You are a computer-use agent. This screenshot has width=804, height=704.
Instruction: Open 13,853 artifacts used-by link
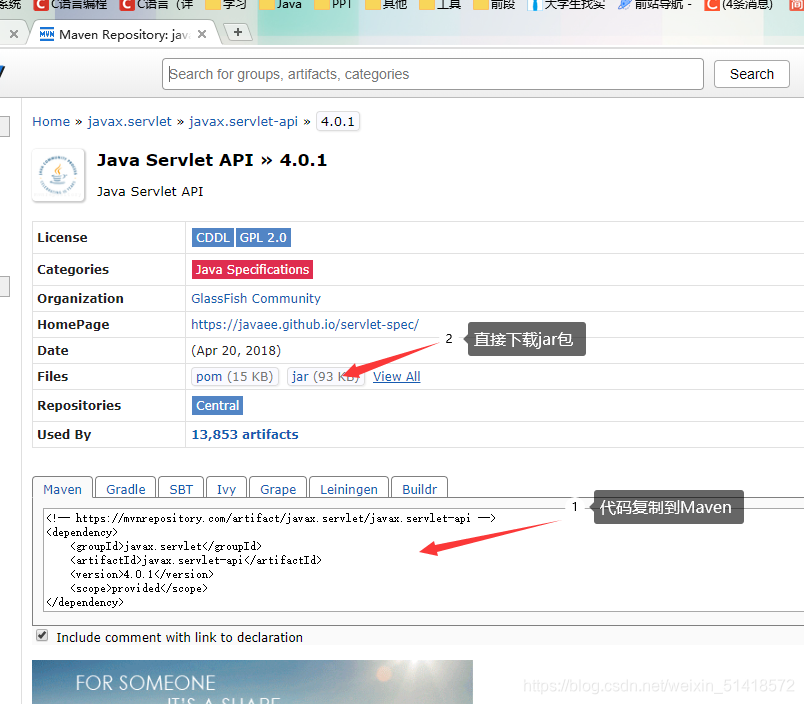(245, 434)
